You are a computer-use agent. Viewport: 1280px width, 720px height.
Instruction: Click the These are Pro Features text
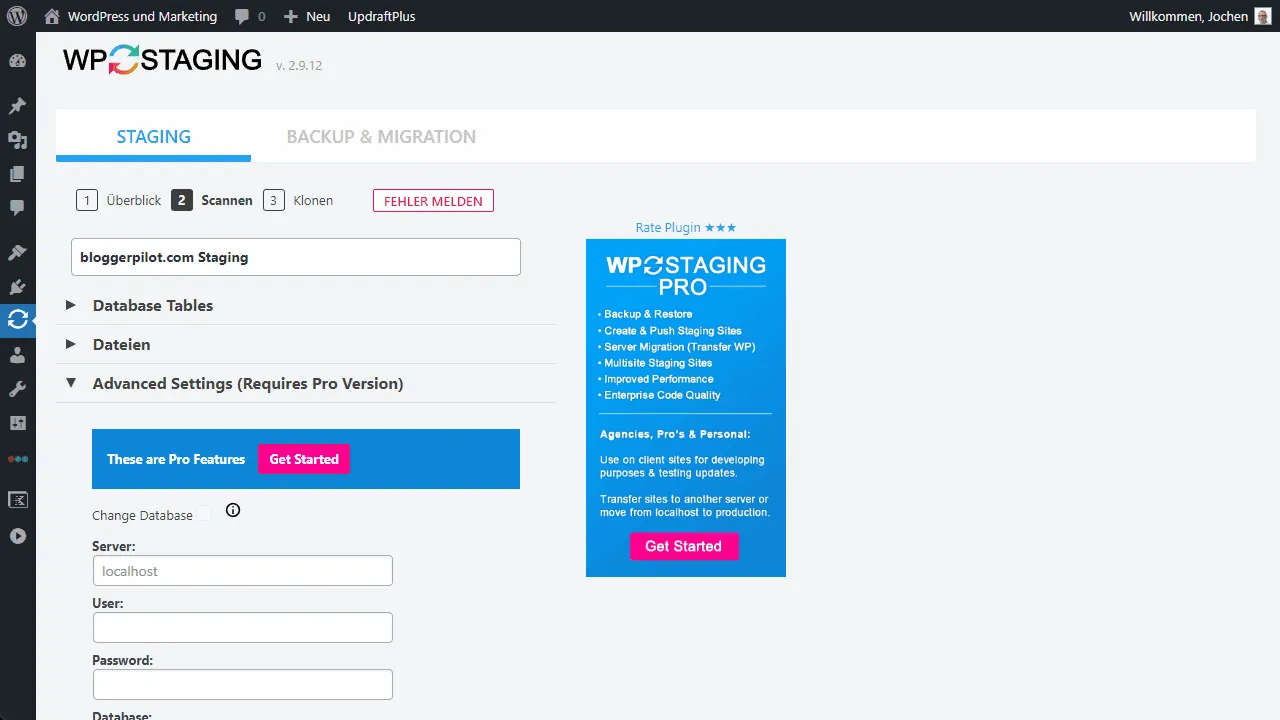[x=176, y=459]
